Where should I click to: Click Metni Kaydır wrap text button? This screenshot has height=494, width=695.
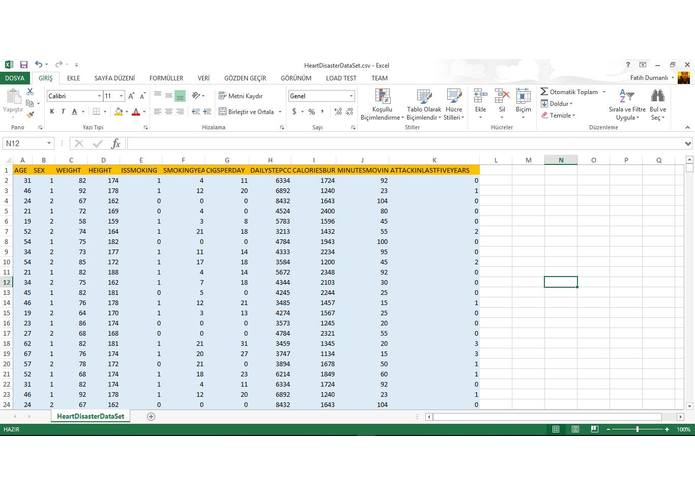[241, 96]
